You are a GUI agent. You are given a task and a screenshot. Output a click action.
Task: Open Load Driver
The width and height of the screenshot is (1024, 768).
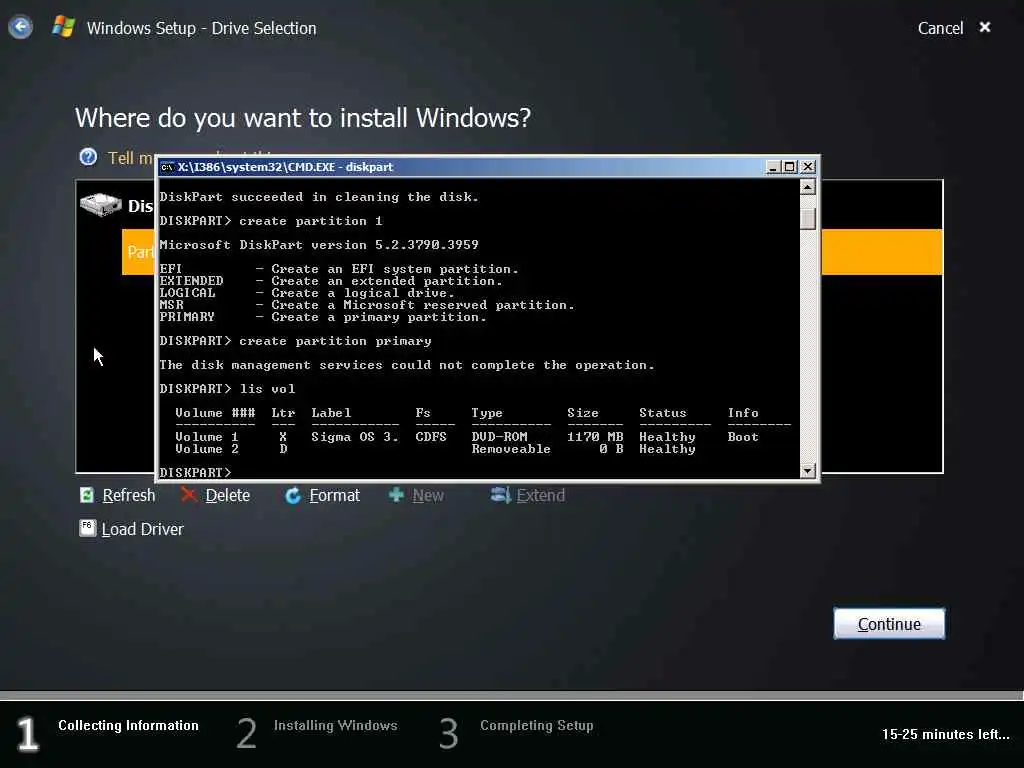coord(142,529)
